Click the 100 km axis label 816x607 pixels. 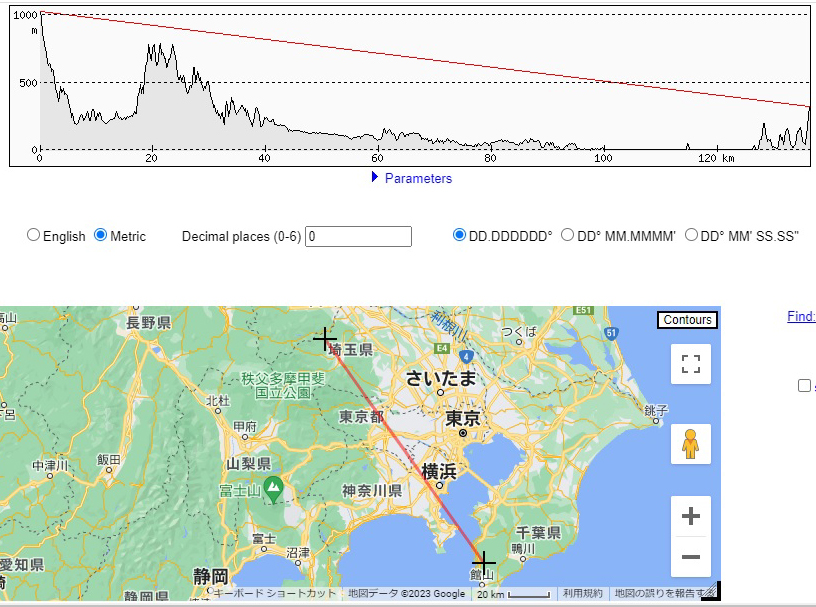click(x=603, y=158)
